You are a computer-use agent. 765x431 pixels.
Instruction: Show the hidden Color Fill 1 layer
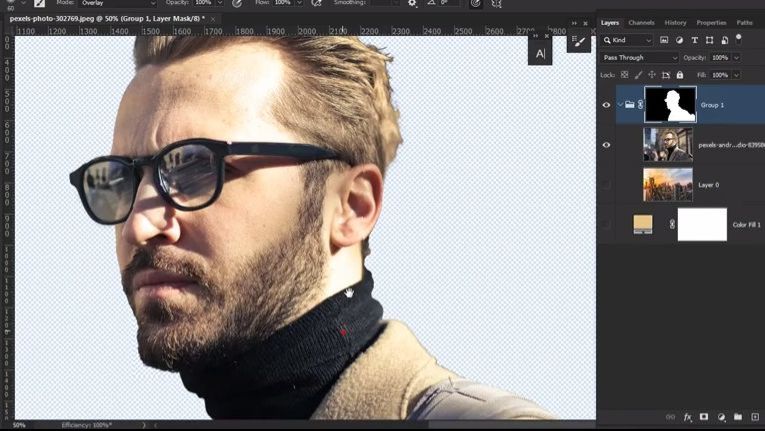pos(606,225)
